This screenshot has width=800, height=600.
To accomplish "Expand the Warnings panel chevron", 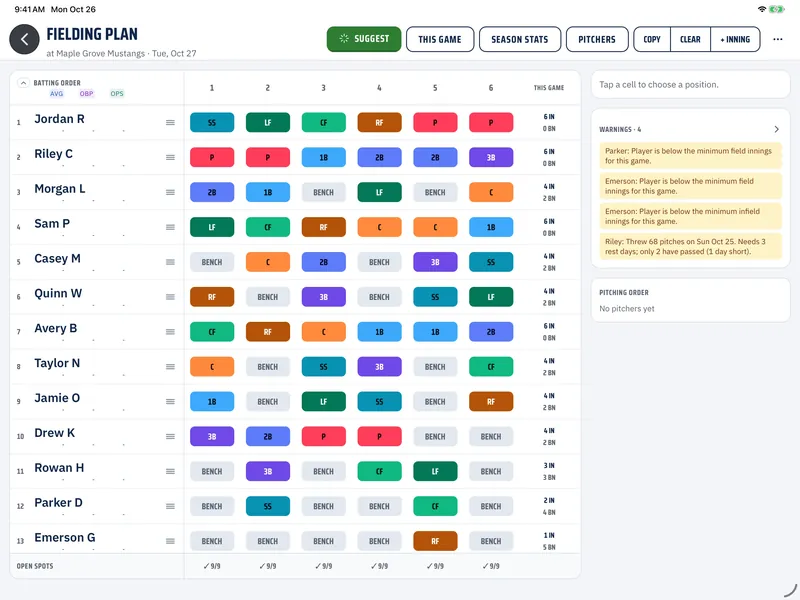I will click(777, 129).
